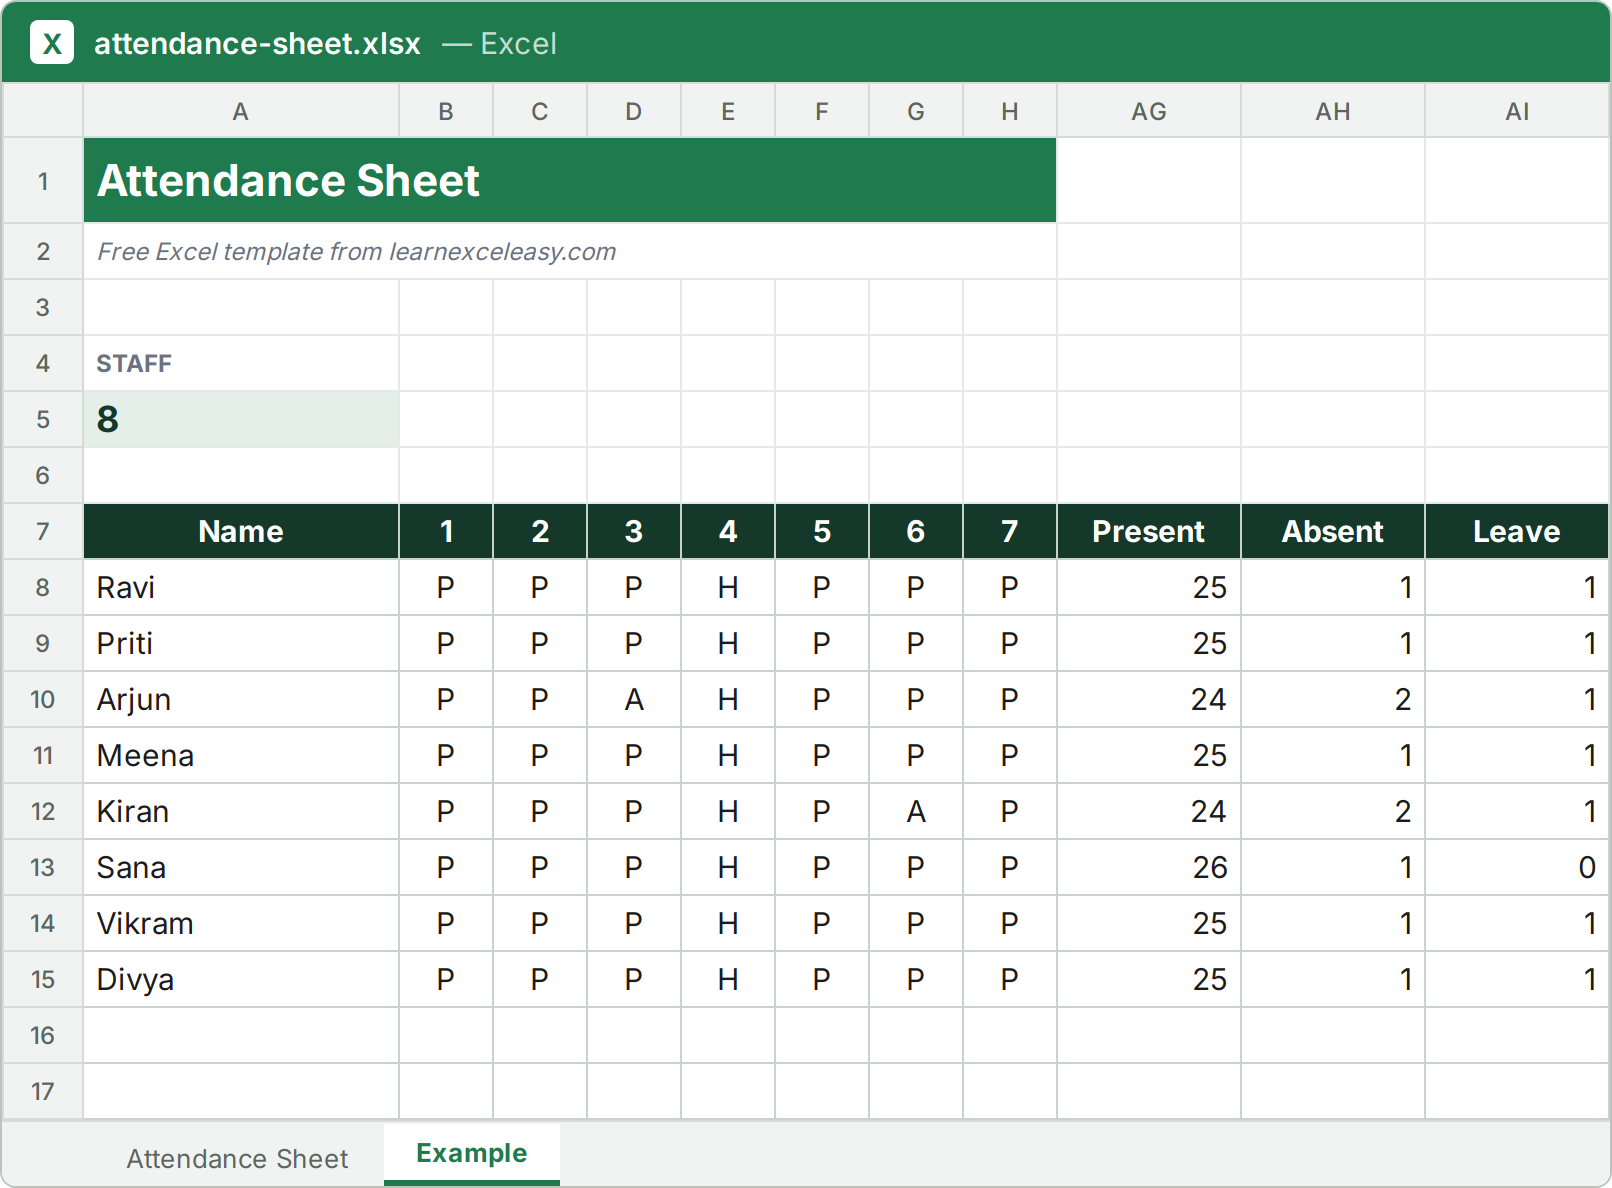Image resolution: width=1612 pixels, height=1188 pixels.
Task: Select Sana's Present value 26
Action: tap(1149, 867)
